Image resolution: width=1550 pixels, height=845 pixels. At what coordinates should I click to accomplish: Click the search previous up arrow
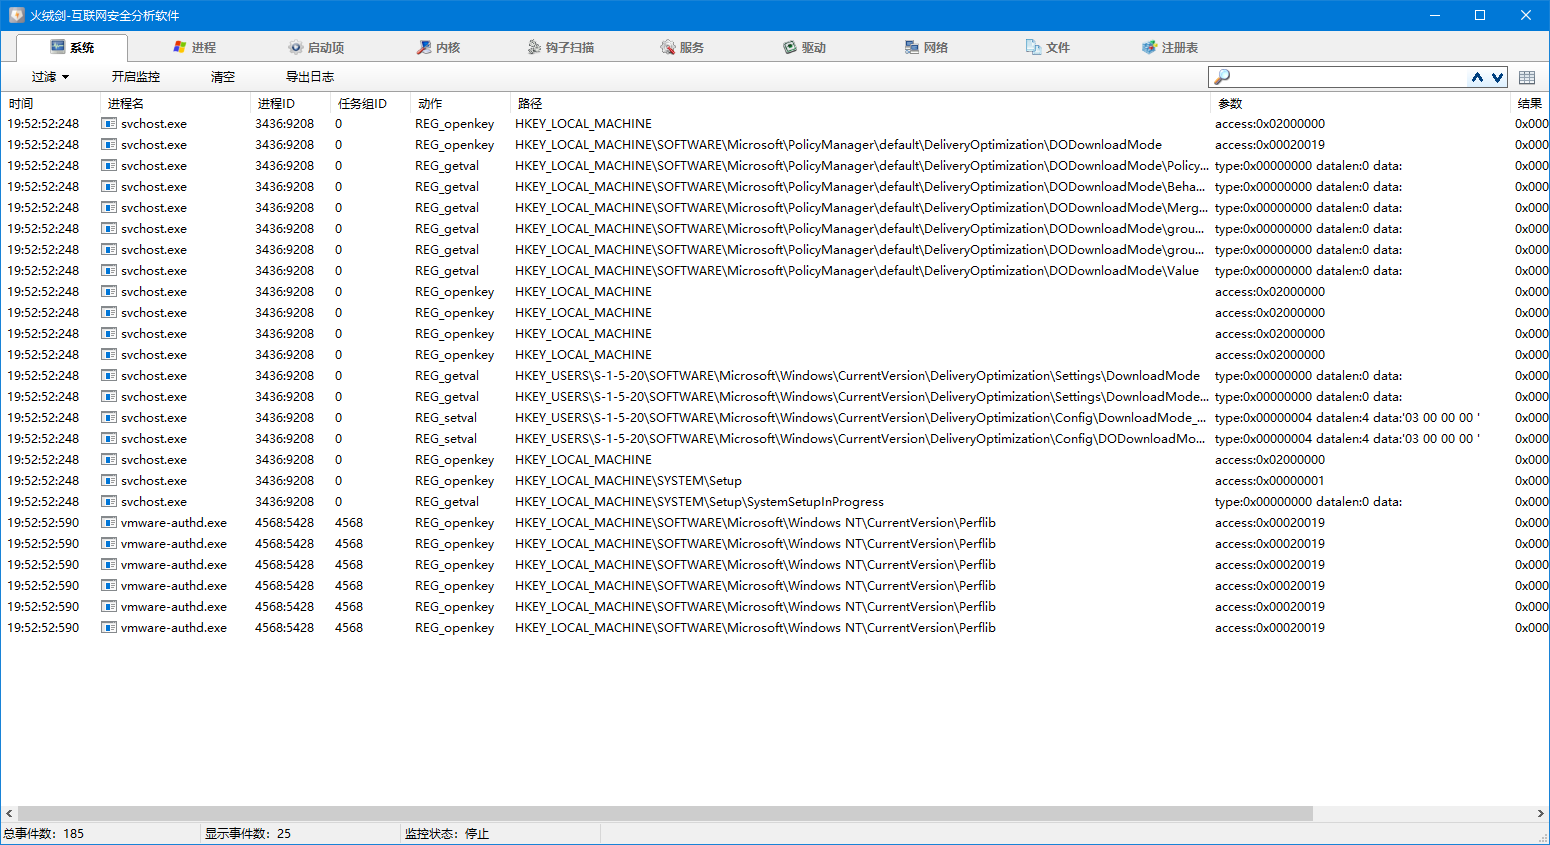point(1477,77)
